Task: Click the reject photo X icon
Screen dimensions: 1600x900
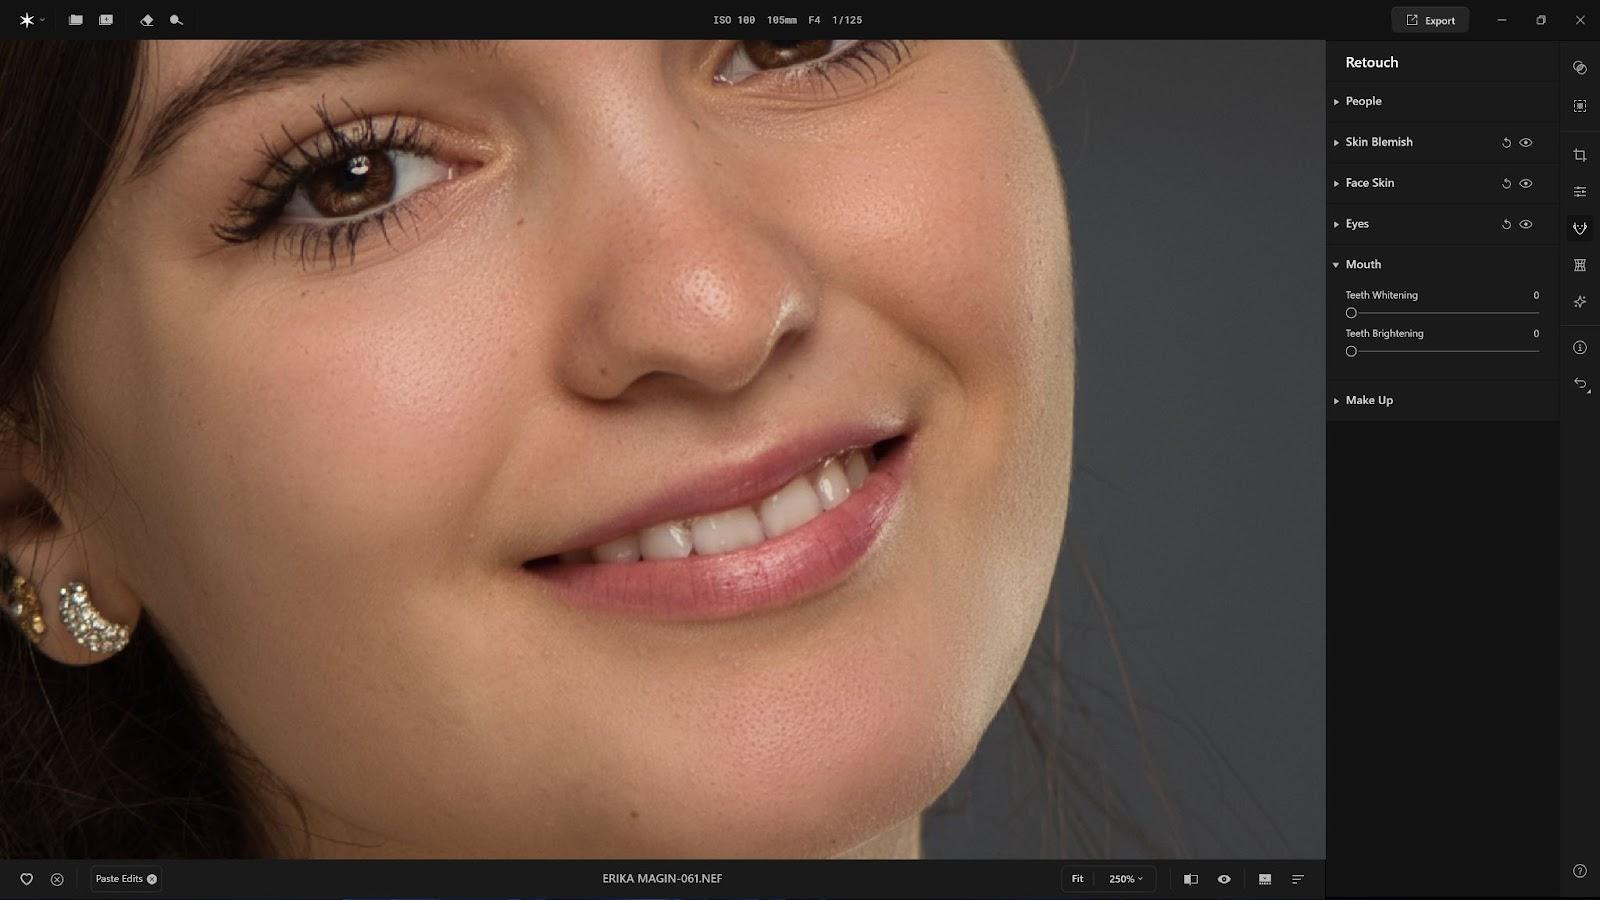Action: coord(57,879)
